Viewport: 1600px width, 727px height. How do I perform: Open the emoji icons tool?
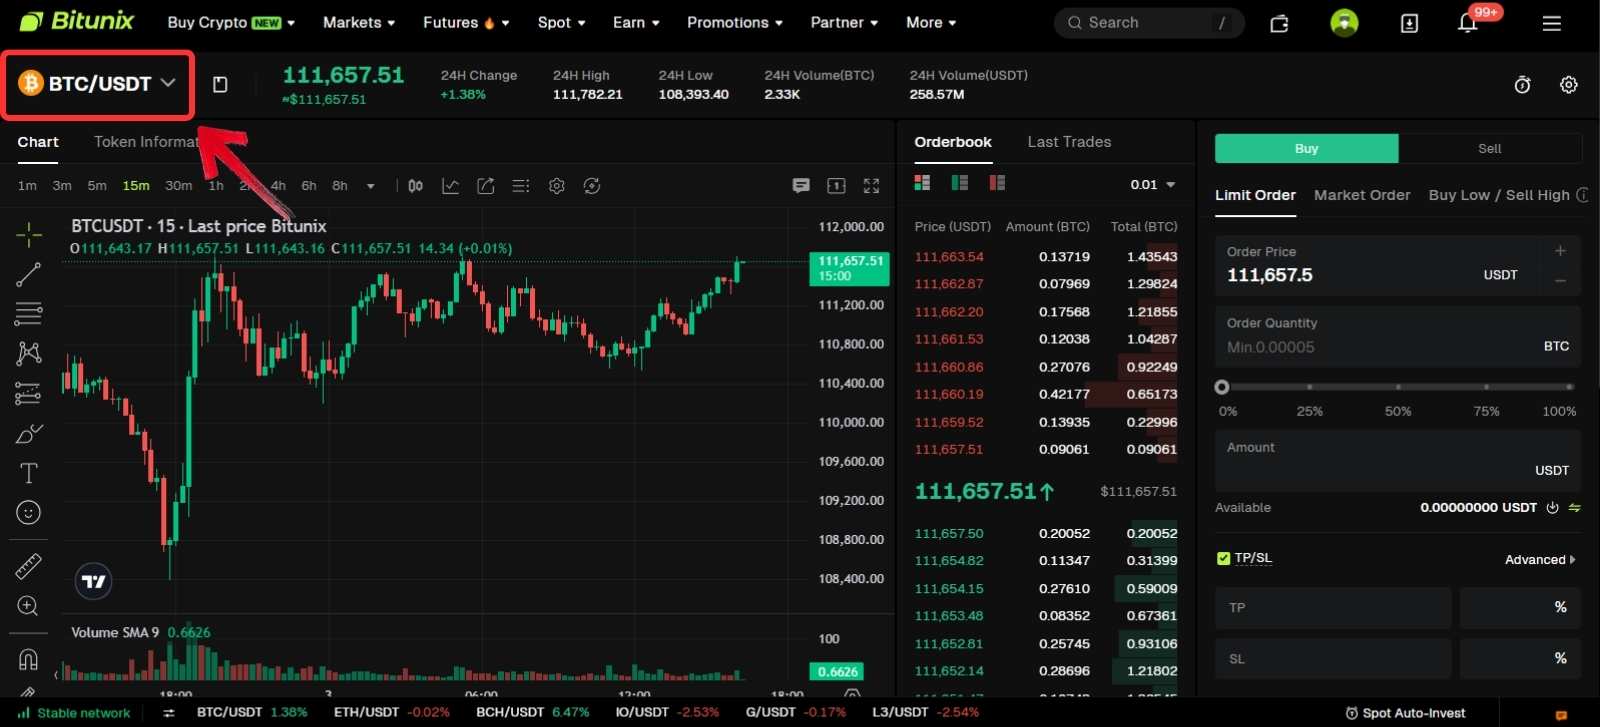click(29, 513)
